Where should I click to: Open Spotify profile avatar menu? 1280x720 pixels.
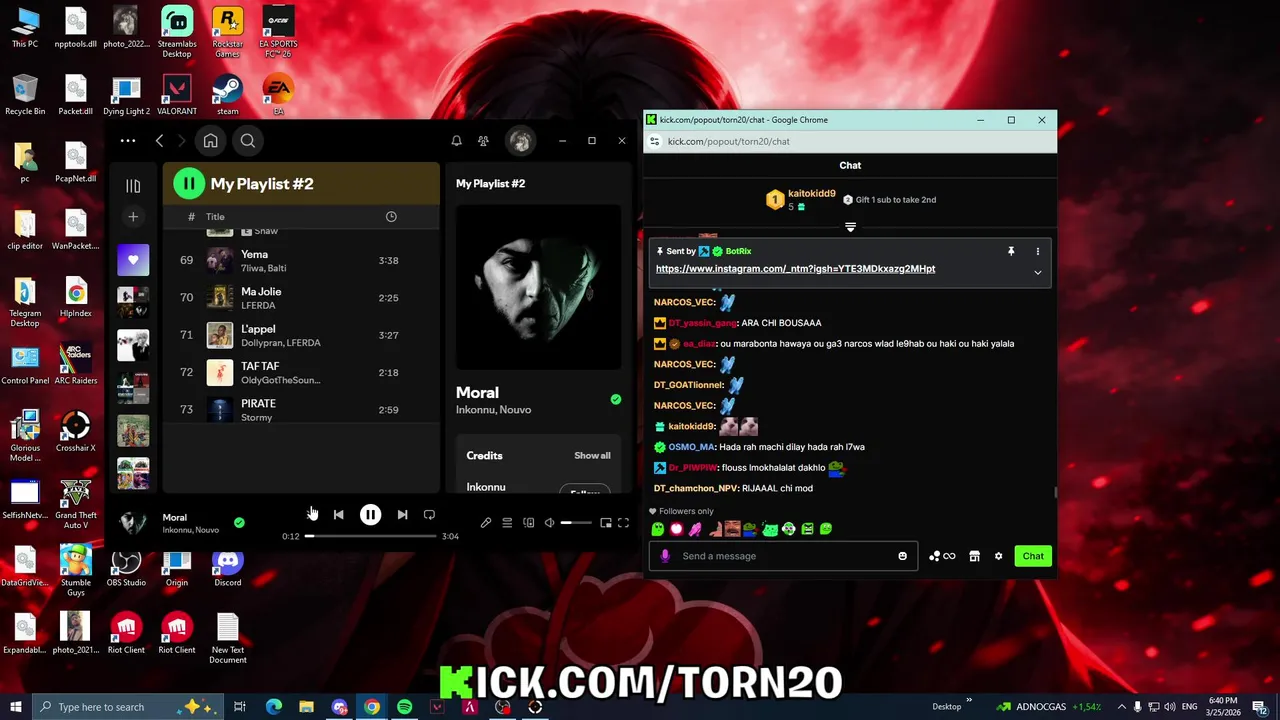click(520, 141)
